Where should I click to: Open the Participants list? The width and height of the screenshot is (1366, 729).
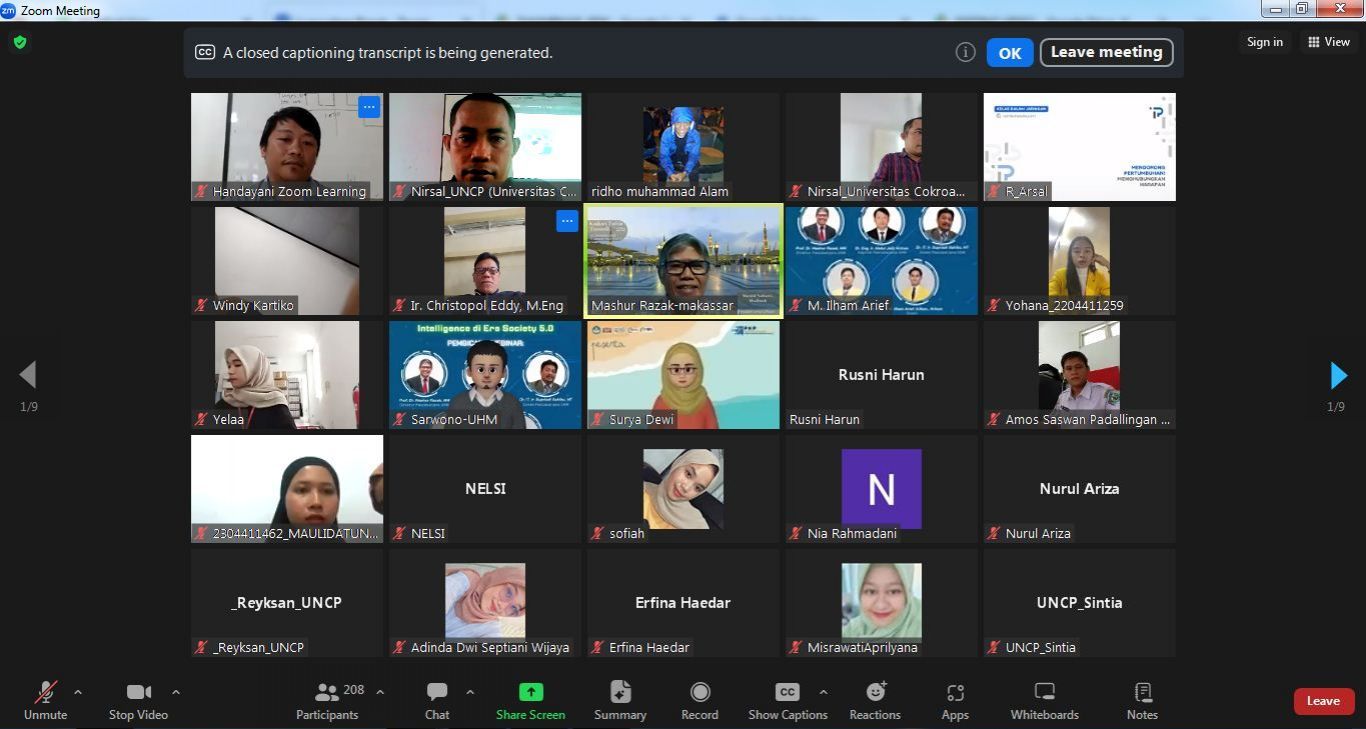point(327,700)
